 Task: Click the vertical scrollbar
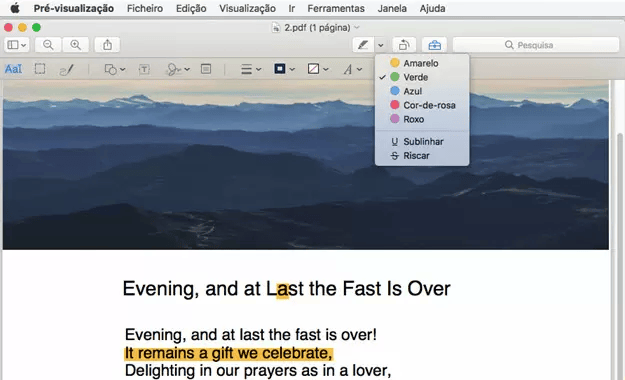(x=619, y=255)
